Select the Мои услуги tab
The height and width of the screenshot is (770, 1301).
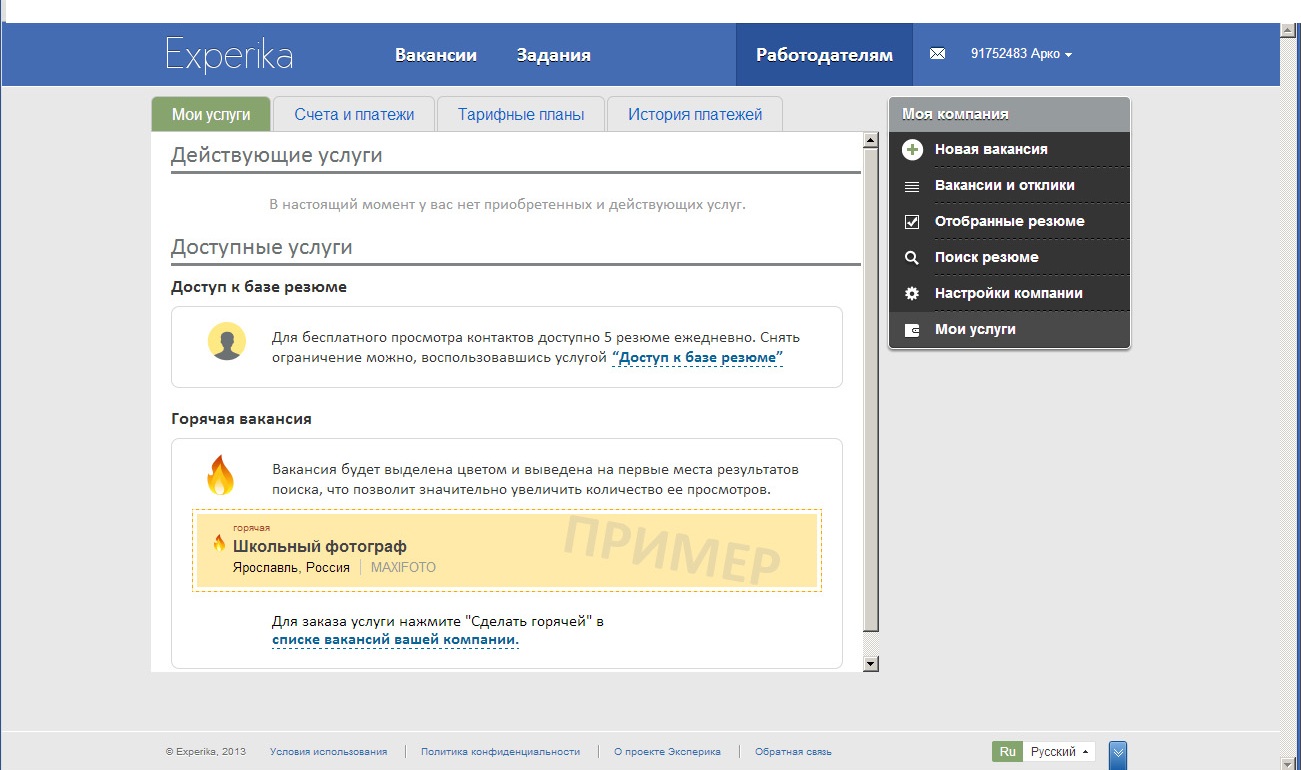[x=211, y=114]
